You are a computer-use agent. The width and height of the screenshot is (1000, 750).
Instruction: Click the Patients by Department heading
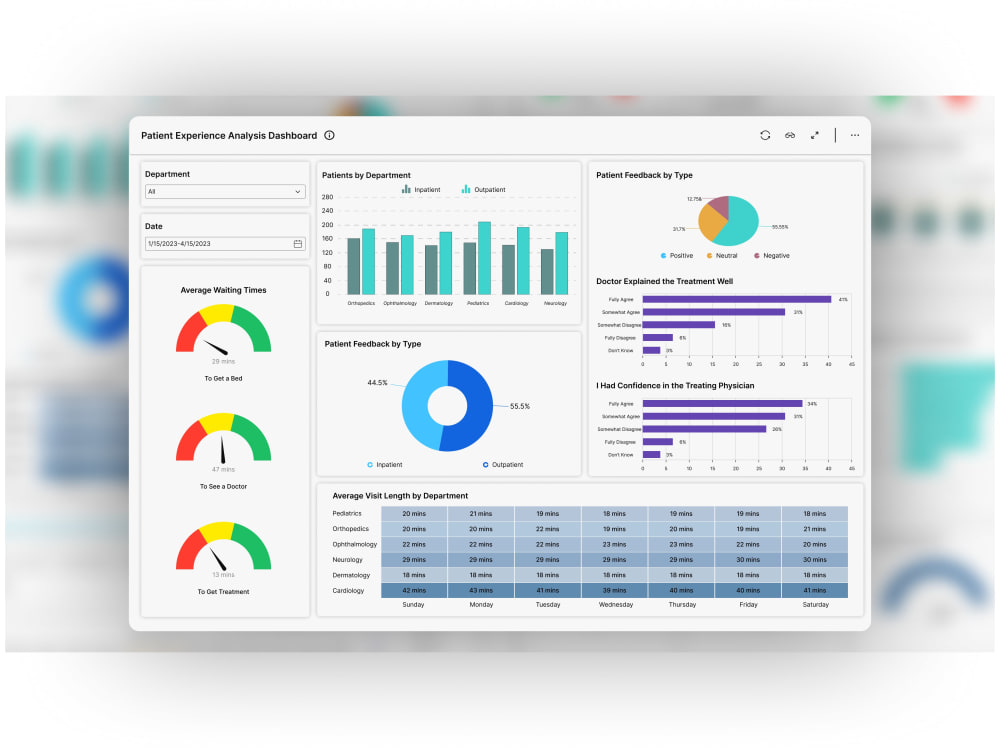pyautogui.click(x=366, y=175)
